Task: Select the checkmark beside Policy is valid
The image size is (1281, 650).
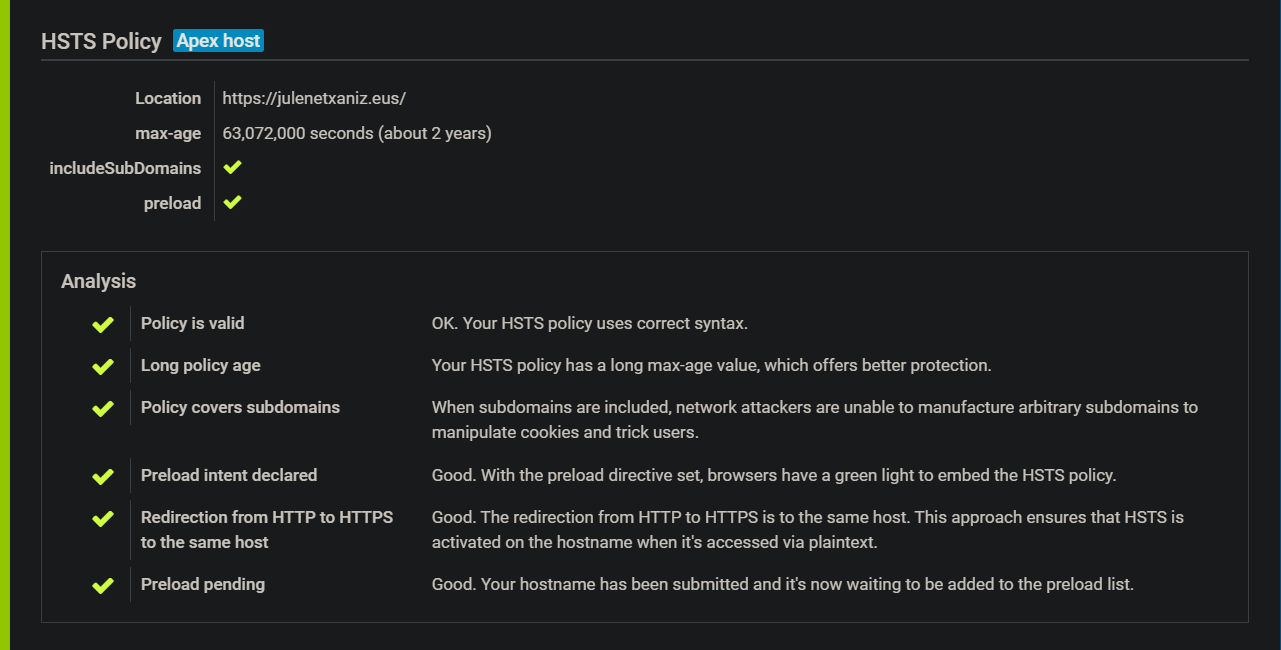Action: tap(101, 324)
